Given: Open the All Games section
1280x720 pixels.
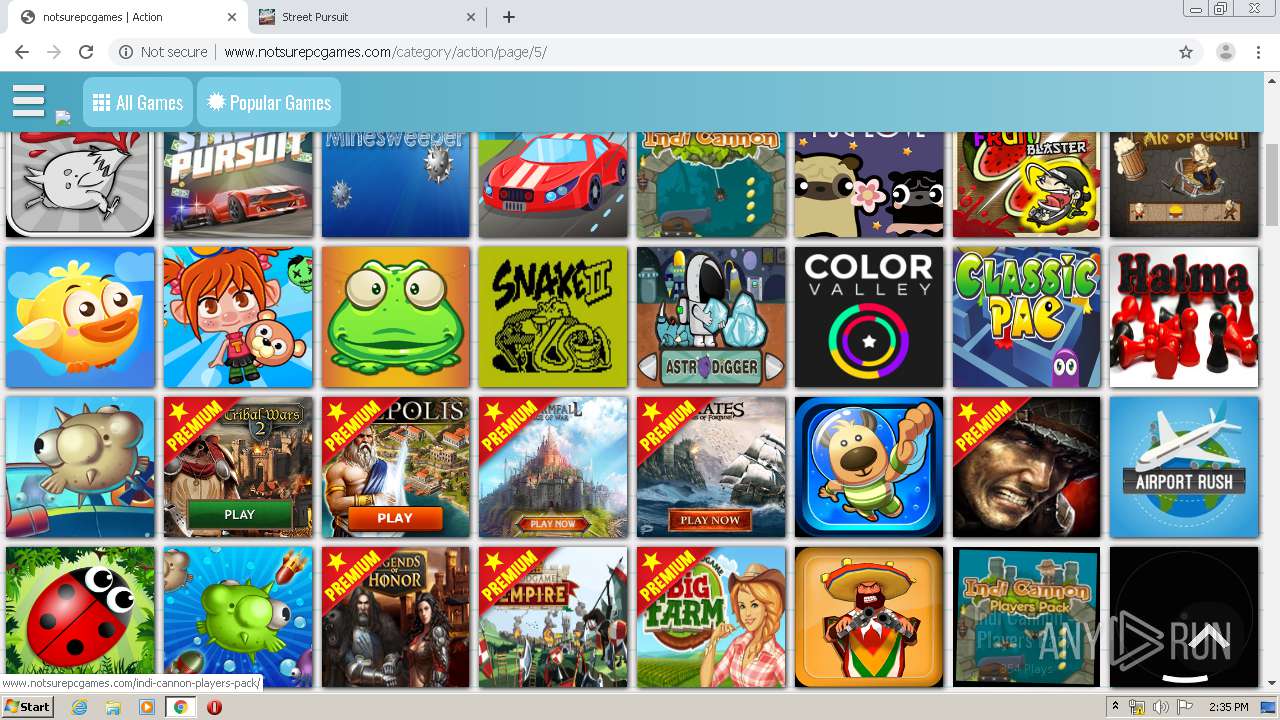Looking at the screenshot, I should (138, 103).
